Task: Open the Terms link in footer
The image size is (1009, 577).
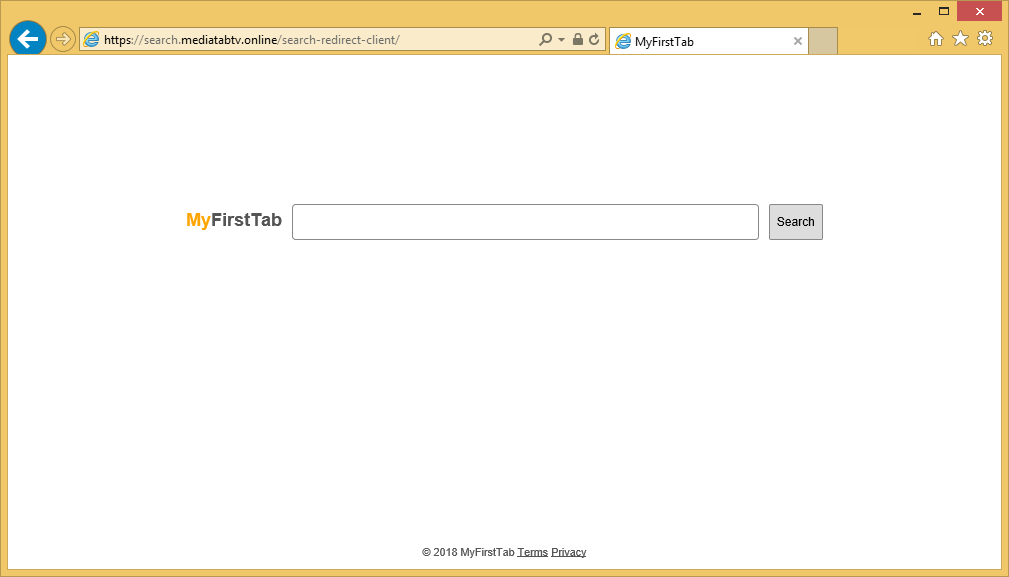Action: [532, 552]
